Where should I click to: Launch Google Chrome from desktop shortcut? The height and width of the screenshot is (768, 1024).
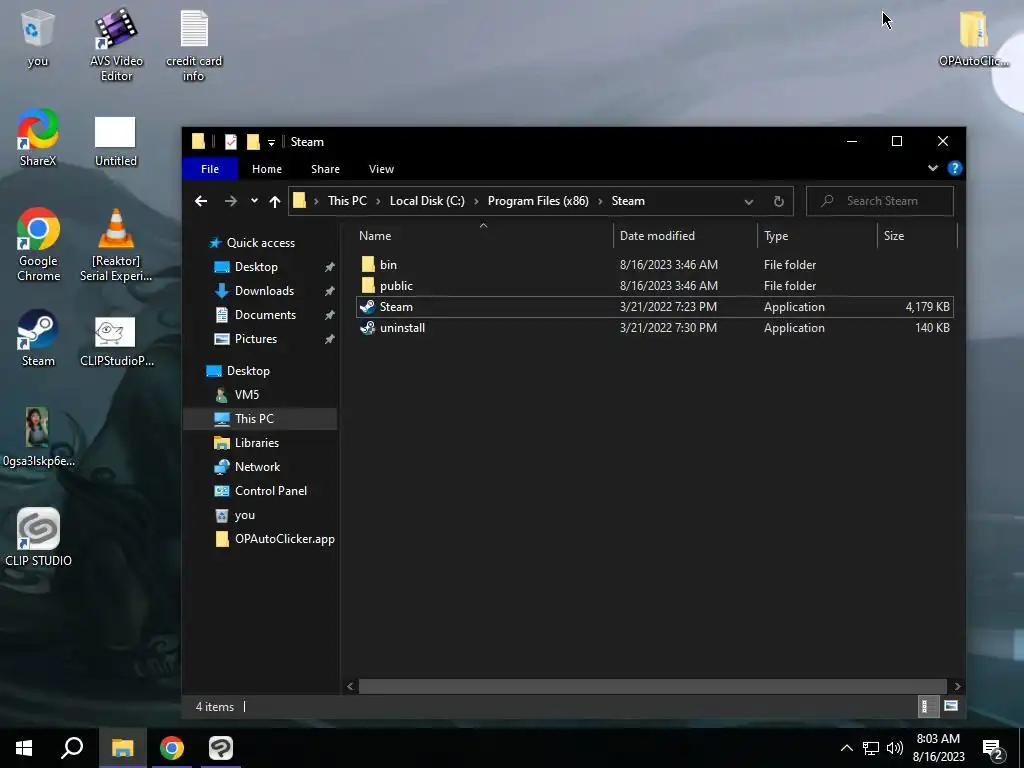coord(39,244)
